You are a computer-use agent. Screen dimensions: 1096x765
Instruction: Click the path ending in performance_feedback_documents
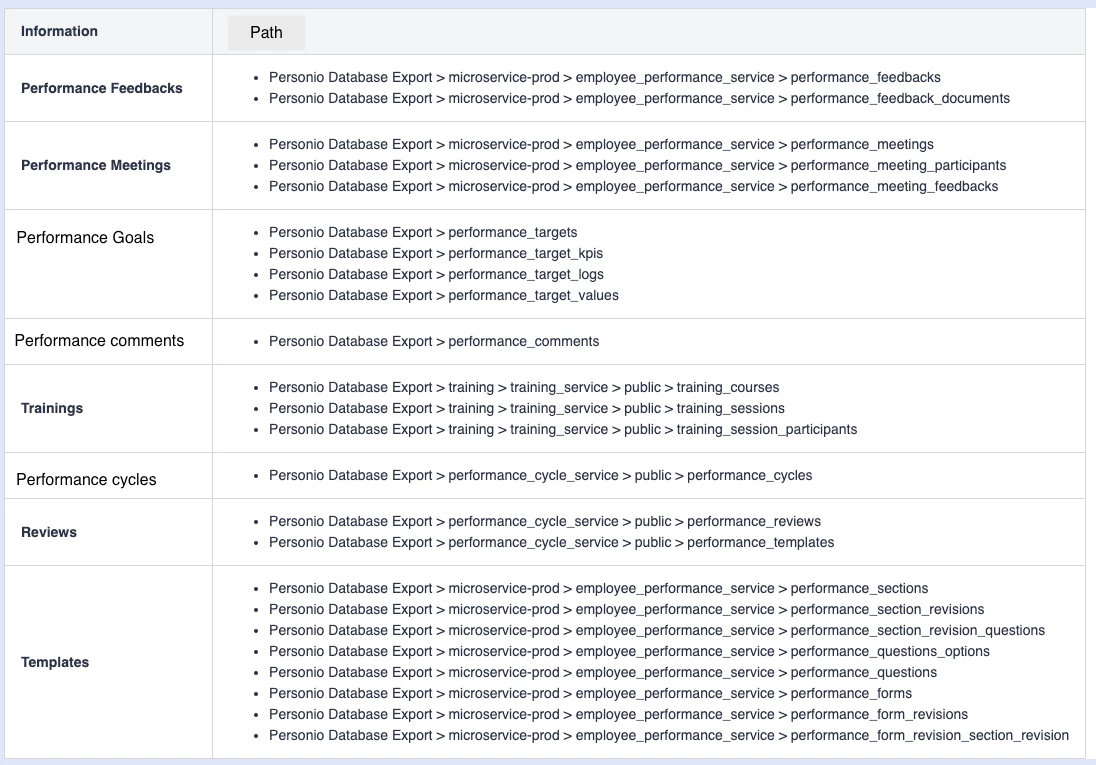(640, 99)
